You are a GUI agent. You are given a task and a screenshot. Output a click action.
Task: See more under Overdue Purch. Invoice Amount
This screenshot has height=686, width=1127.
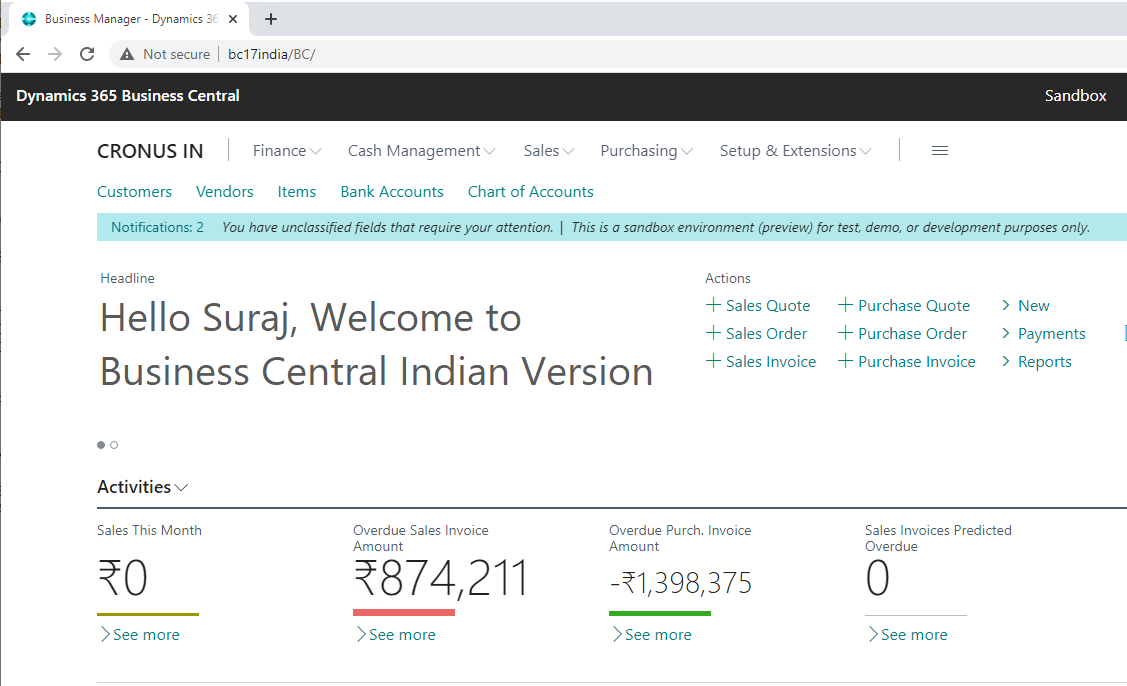(x=651, y=634)
